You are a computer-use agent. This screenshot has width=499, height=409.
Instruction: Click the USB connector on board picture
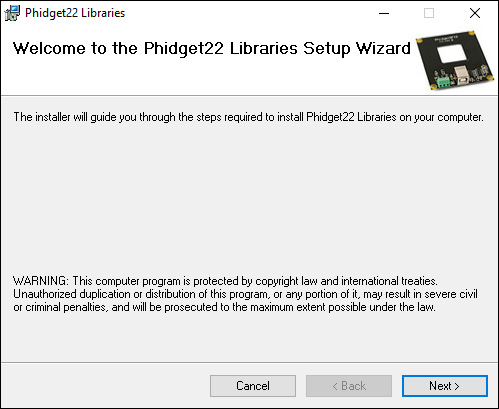[x=461, y=74]
